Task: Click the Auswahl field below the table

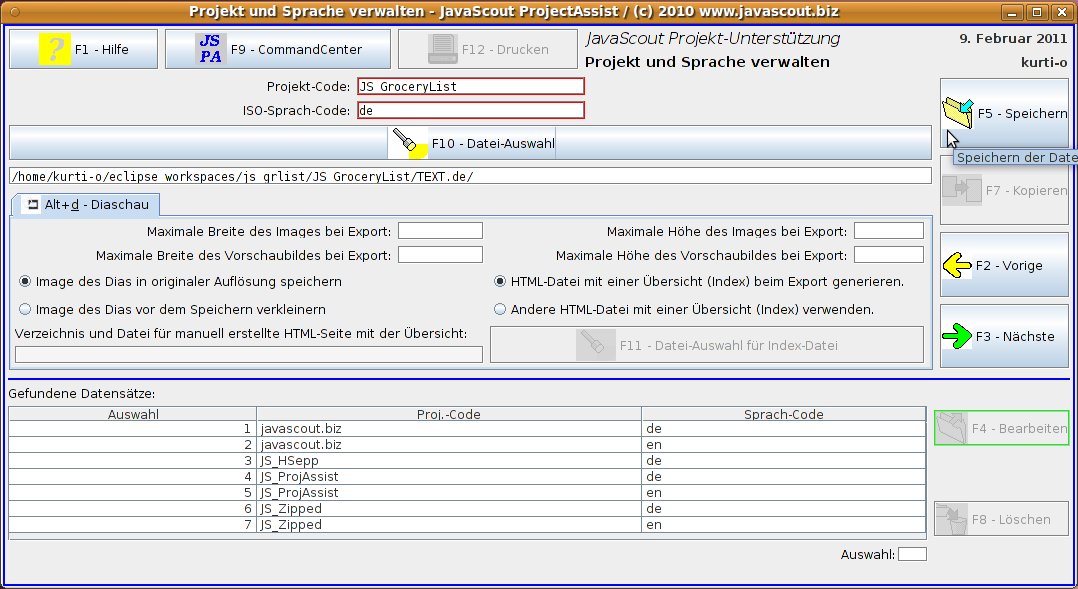Action: 912,554
